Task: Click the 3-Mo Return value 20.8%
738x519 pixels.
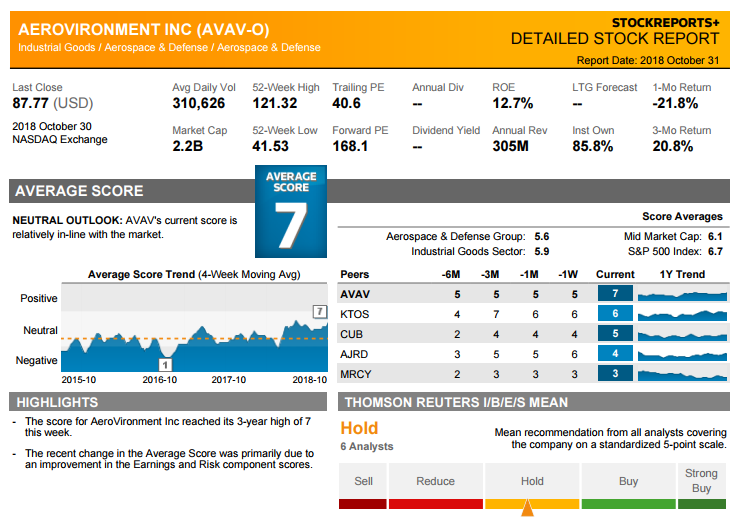Action: [x=673, y=146]
